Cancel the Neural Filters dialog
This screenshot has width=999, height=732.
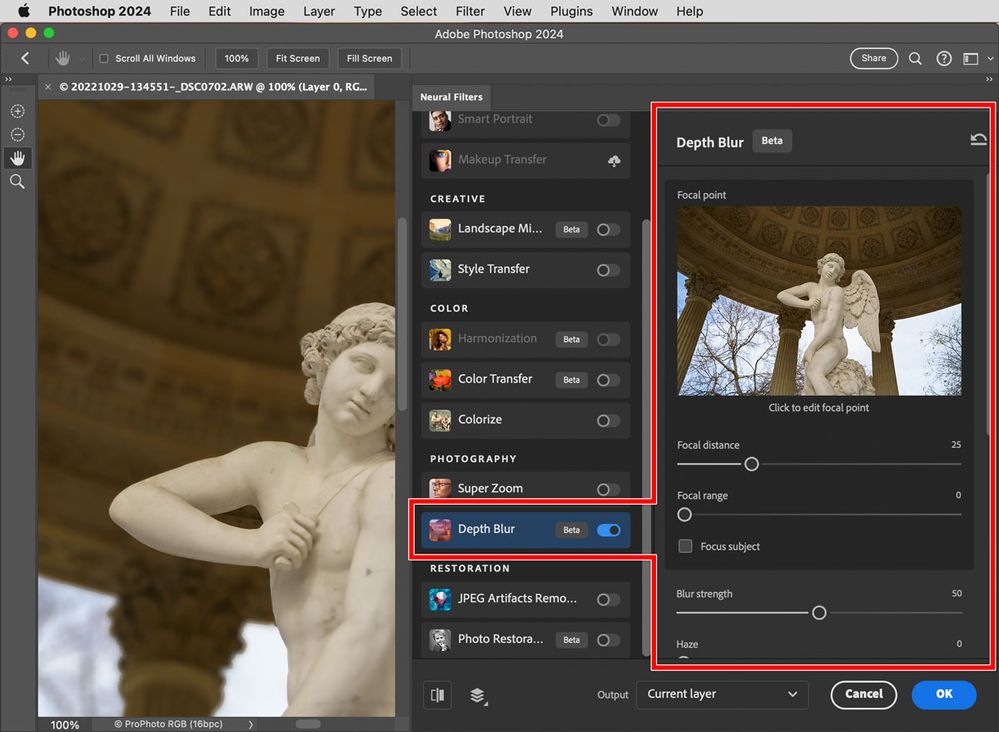pyautogui.click(x=863, y=694)
